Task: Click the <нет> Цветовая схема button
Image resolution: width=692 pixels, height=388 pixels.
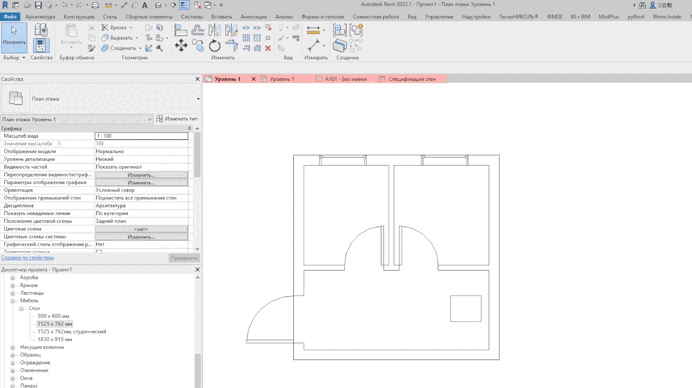Action: click(x=141, y=229)
